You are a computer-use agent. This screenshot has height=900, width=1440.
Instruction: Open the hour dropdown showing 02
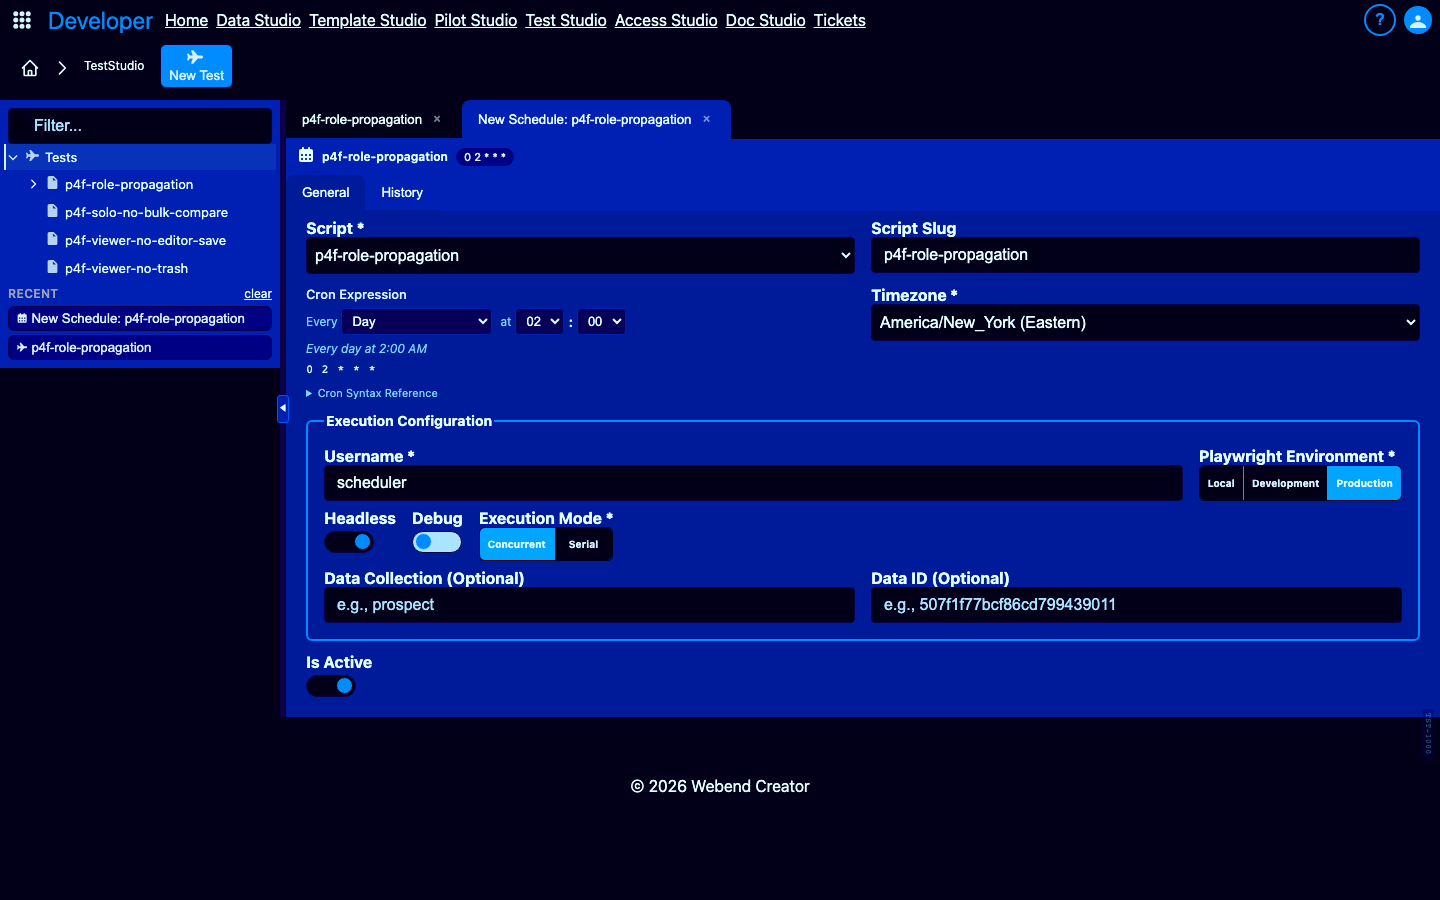tap(540, 321)
